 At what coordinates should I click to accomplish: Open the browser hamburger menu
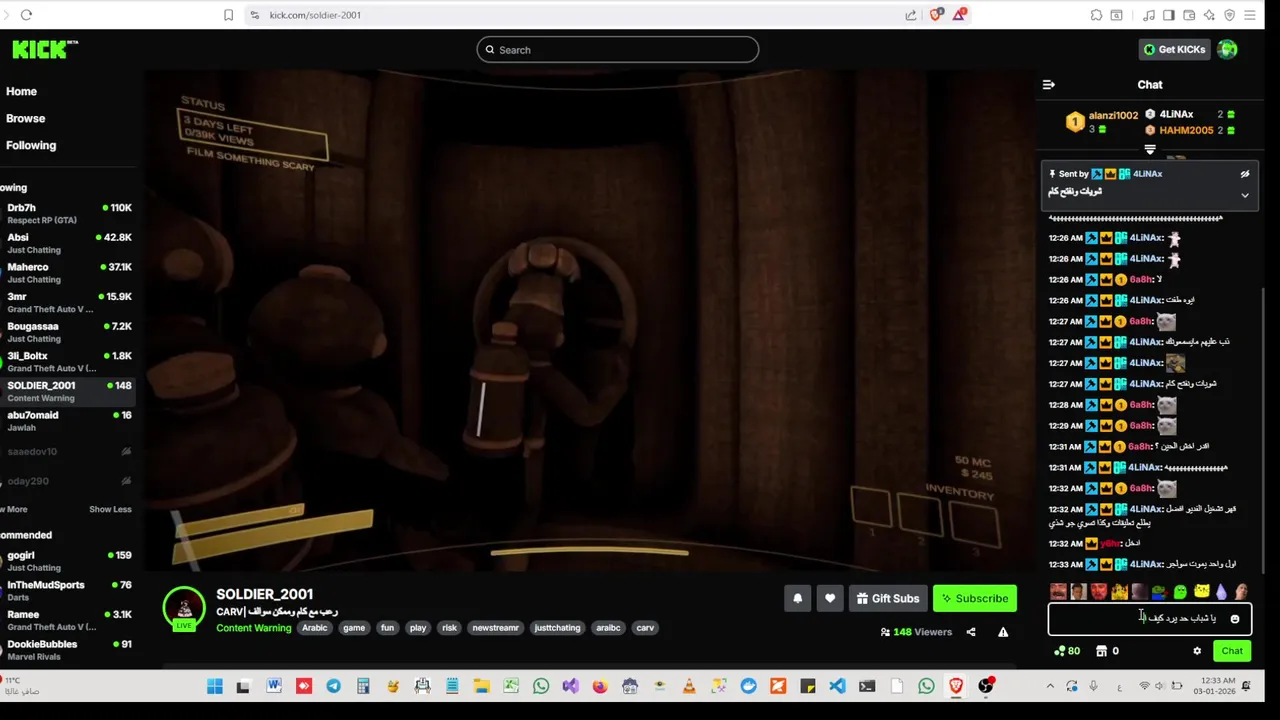click(1249, 15)
